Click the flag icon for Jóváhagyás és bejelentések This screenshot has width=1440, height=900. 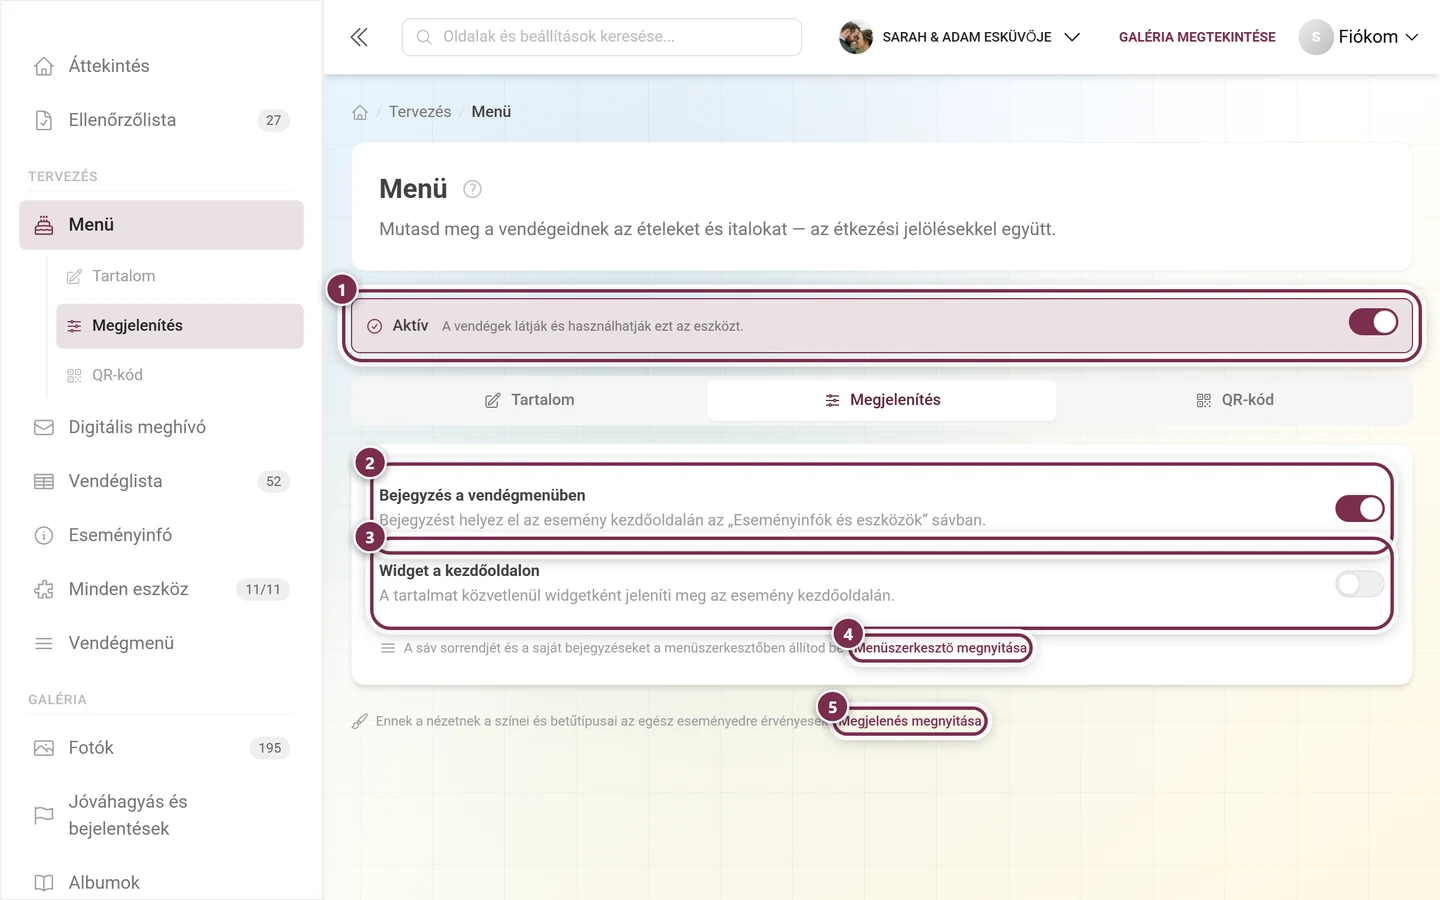44,815
